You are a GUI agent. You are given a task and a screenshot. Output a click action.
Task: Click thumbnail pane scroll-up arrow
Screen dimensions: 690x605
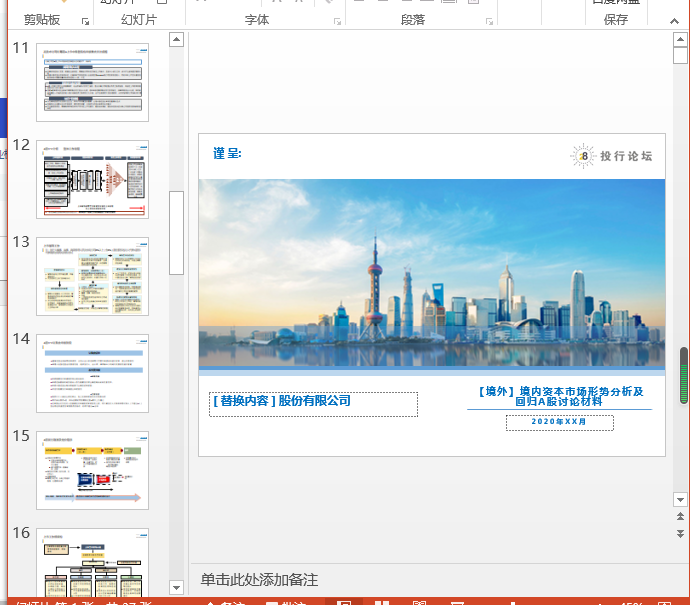pyautogui.click(x=176, y=40)
